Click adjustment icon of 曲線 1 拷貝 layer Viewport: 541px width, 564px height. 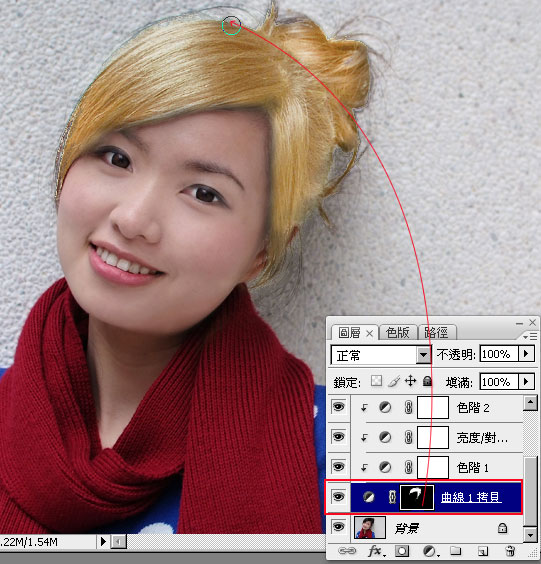(x=368, y=497)
